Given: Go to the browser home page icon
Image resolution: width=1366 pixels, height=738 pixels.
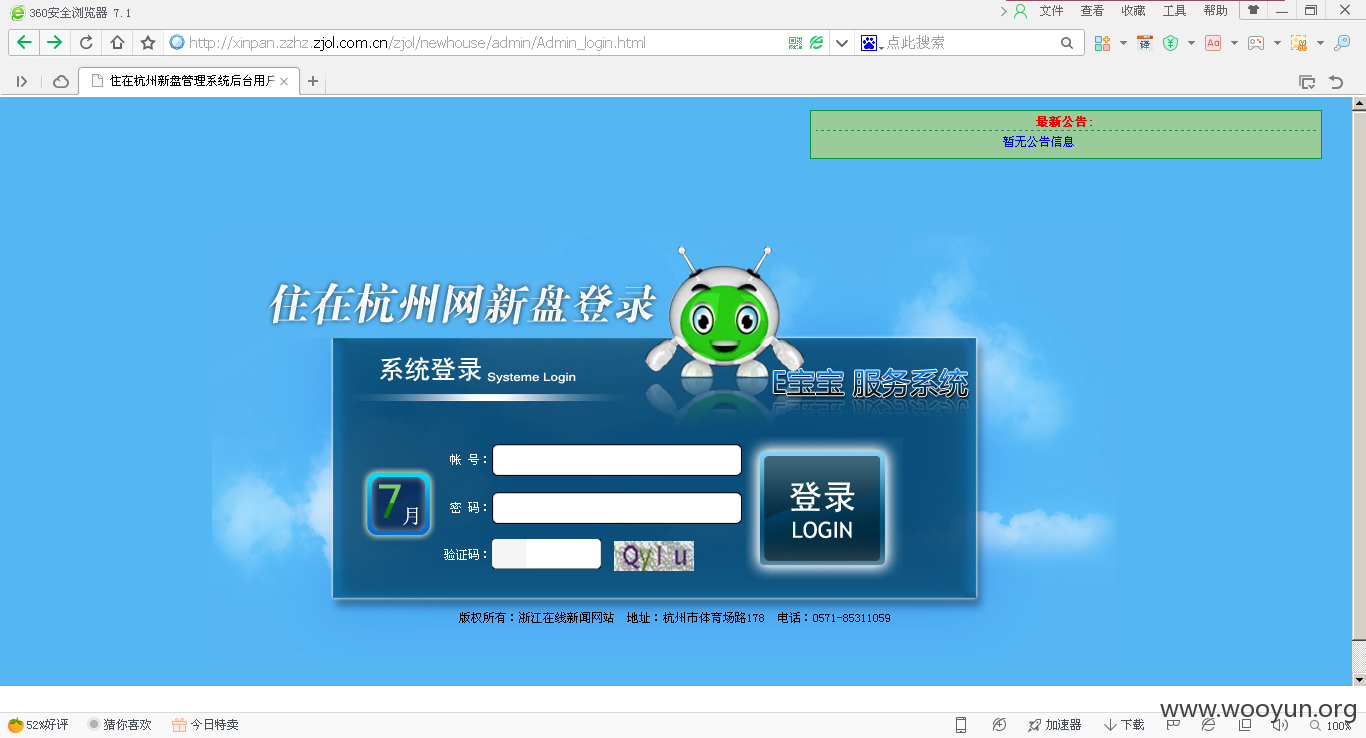Looking at the screenshot, I should pyautogui.click(x=117, y=43).
